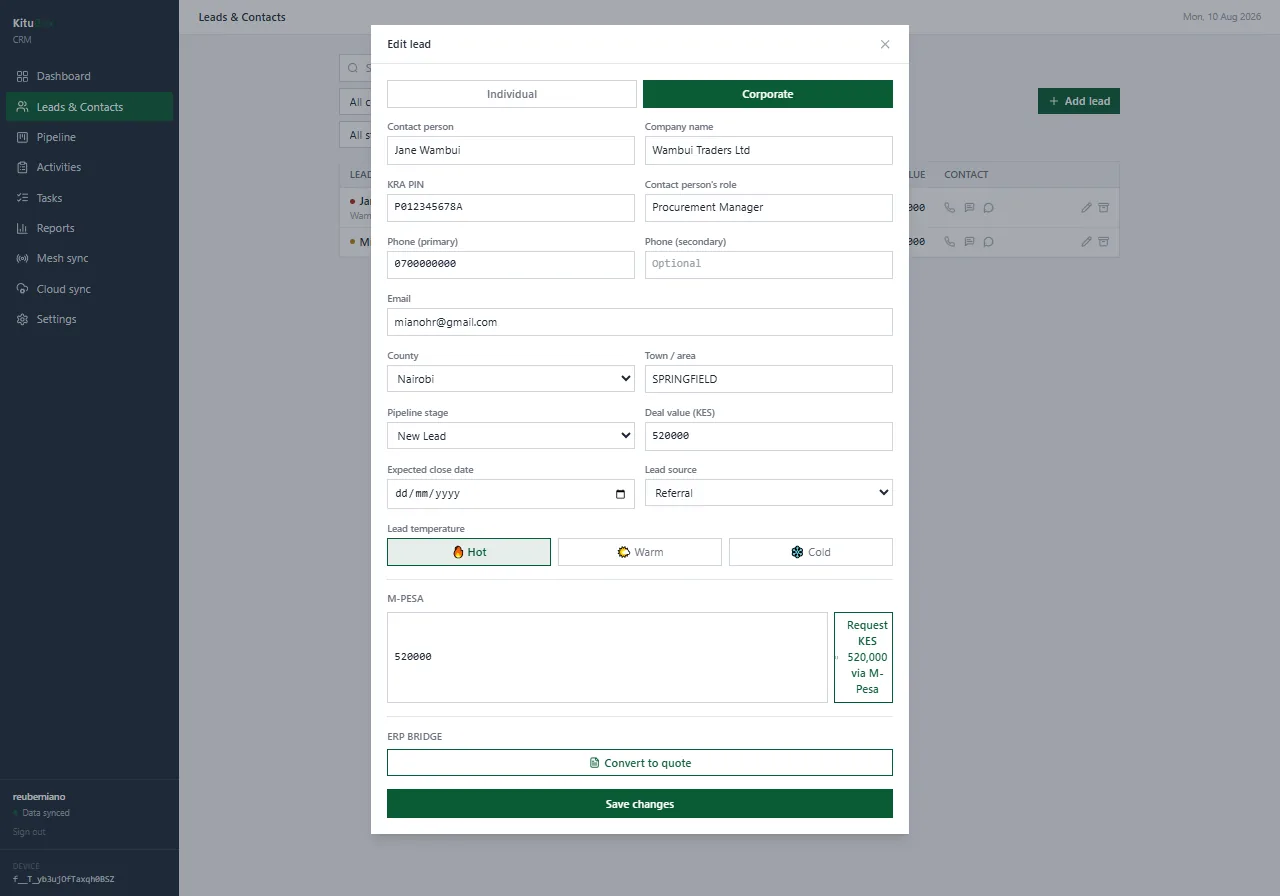Click the phone icon in first lead row

pyautogui.click(x=950, y=208)
